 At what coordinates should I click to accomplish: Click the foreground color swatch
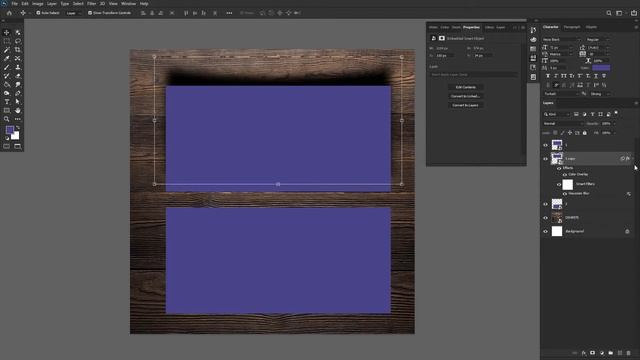9,130
